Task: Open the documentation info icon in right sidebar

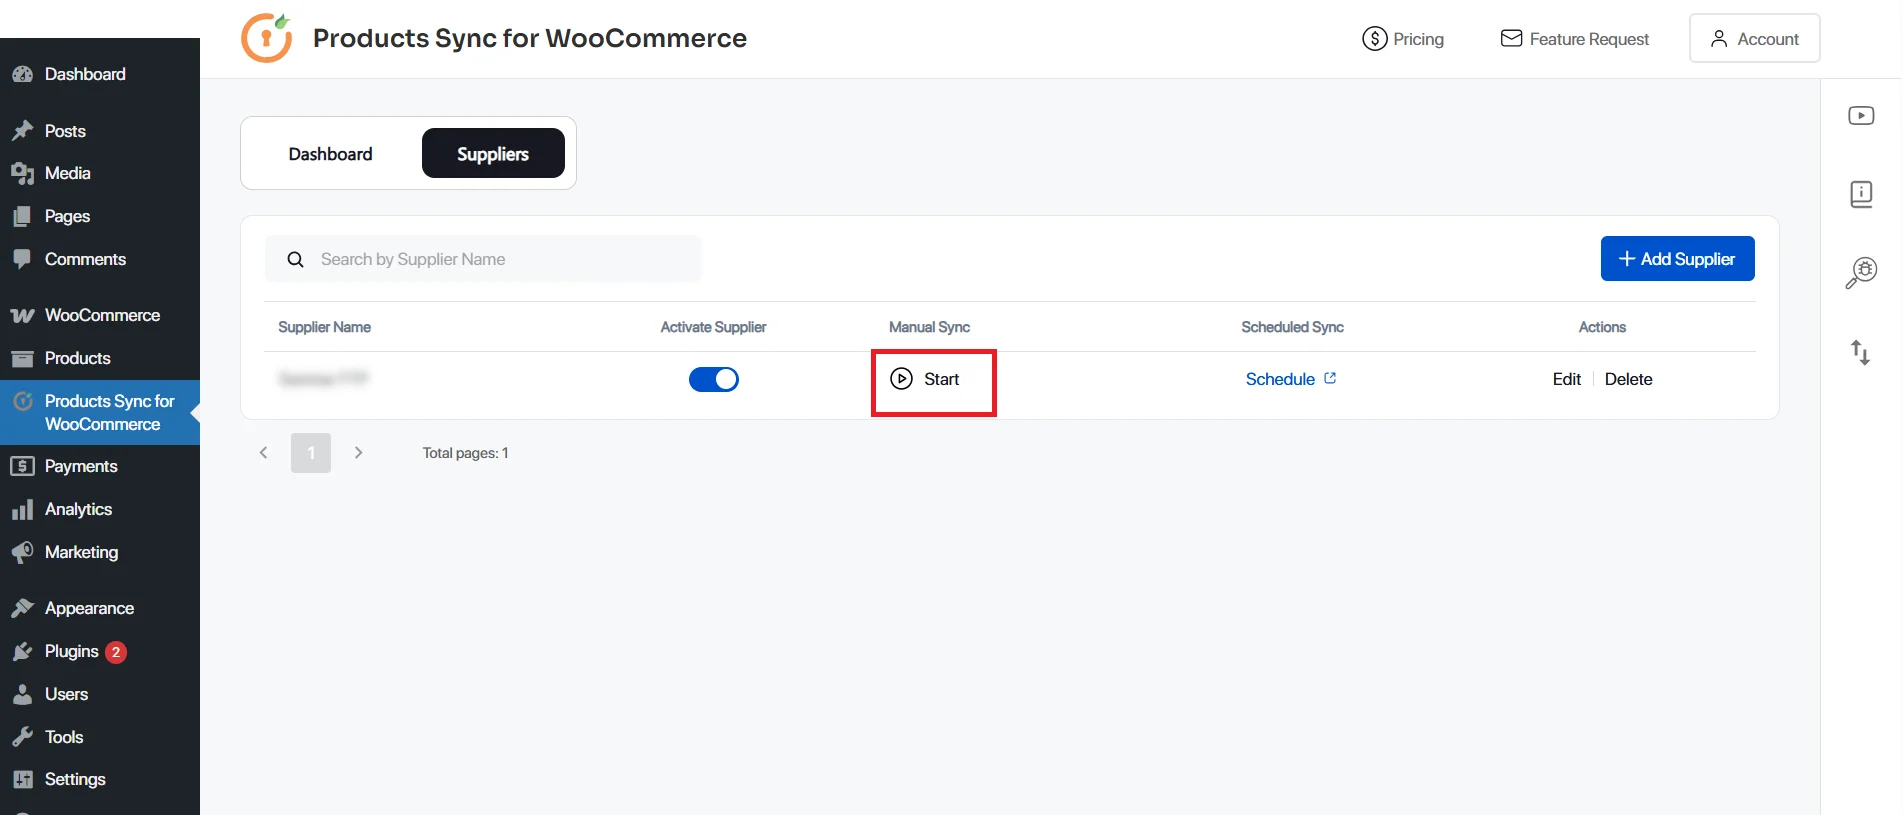Action: point(1861,194)
